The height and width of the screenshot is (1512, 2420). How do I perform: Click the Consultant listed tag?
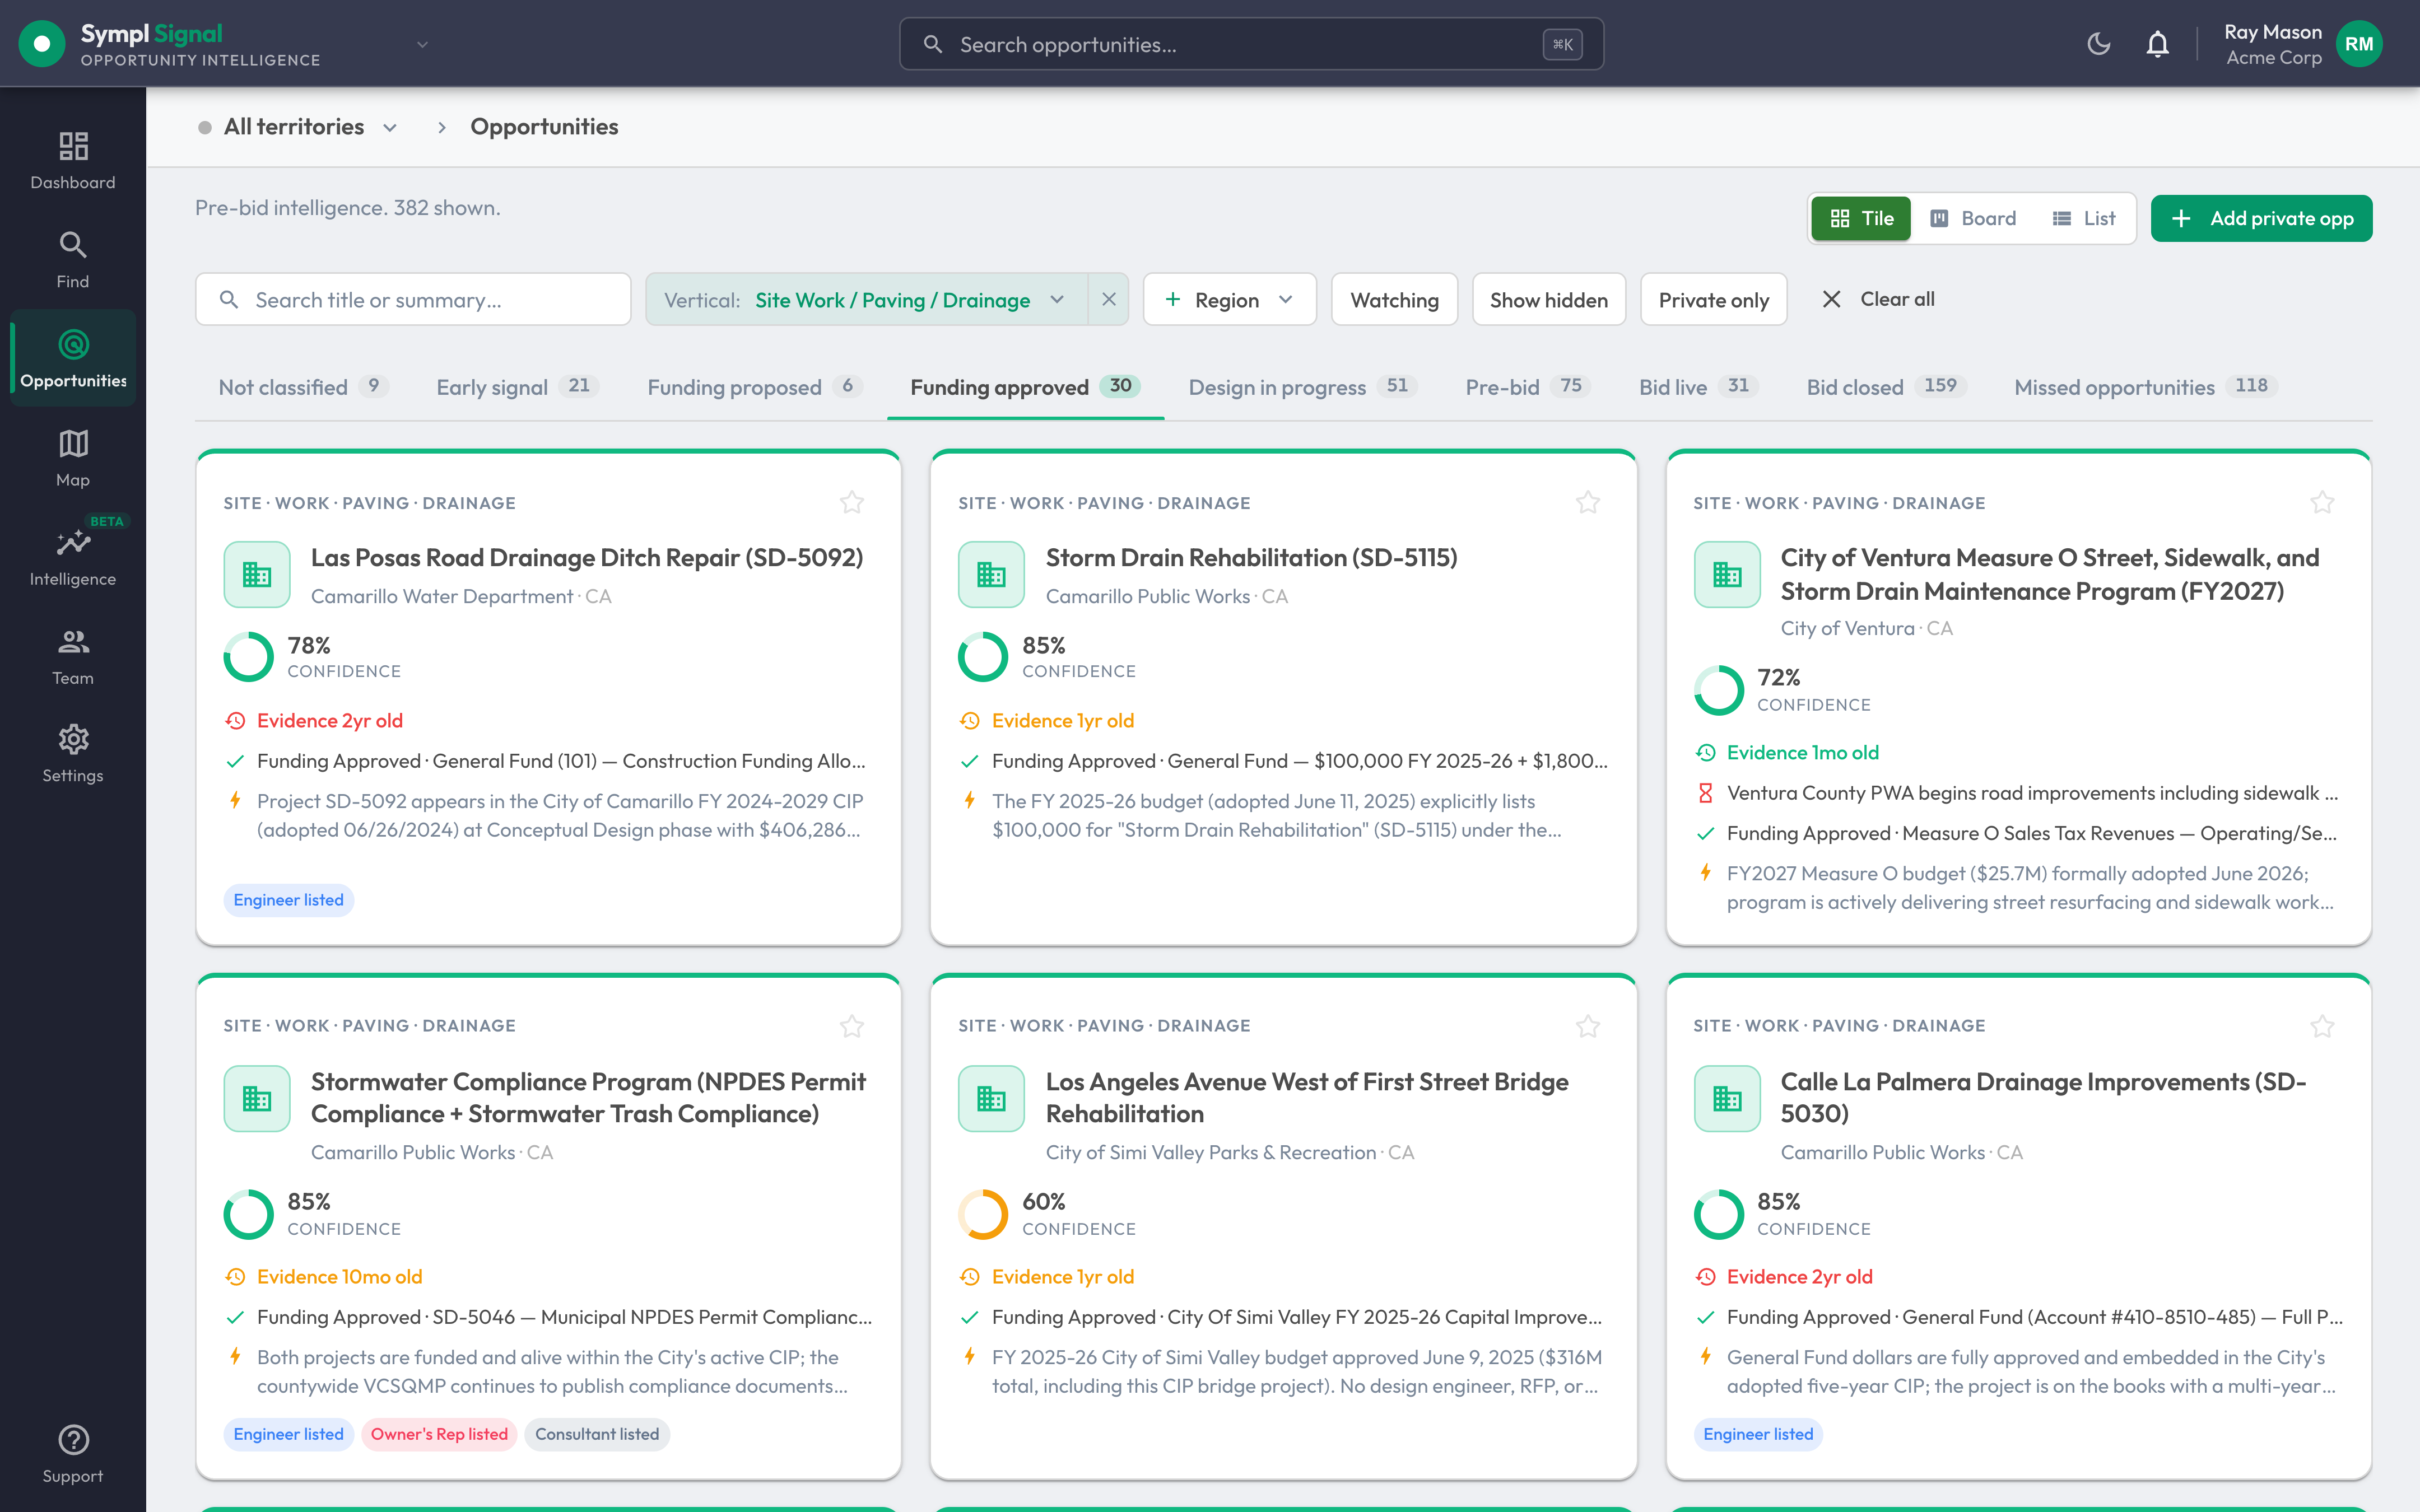pos(597,1434)
